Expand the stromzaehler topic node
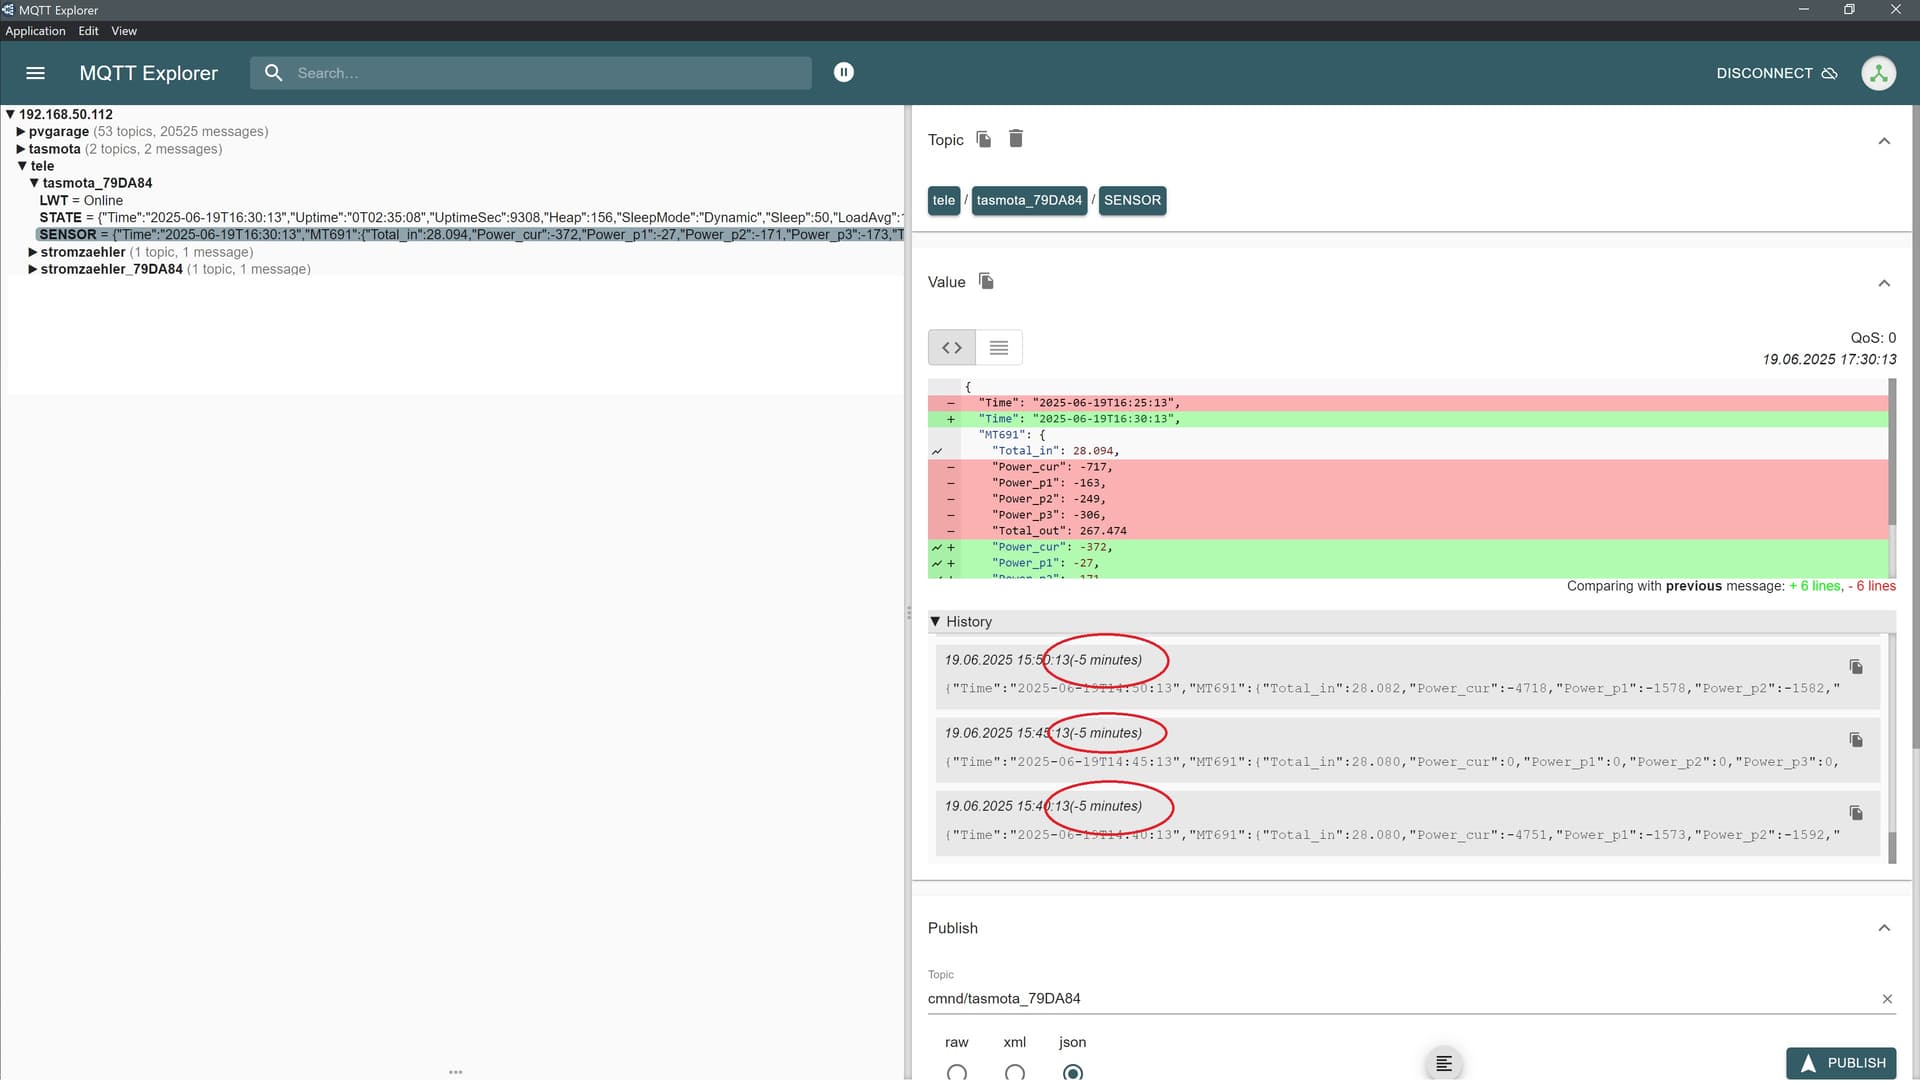 (x=33, y=252)
